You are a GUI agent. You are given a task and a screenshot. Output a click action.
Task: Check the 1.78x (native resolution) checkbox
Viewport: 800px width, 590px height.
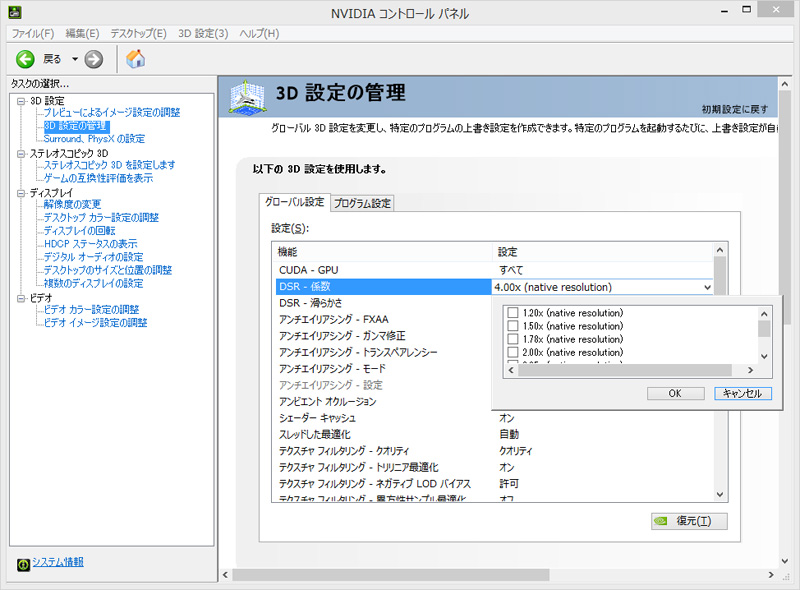point(513,339)
